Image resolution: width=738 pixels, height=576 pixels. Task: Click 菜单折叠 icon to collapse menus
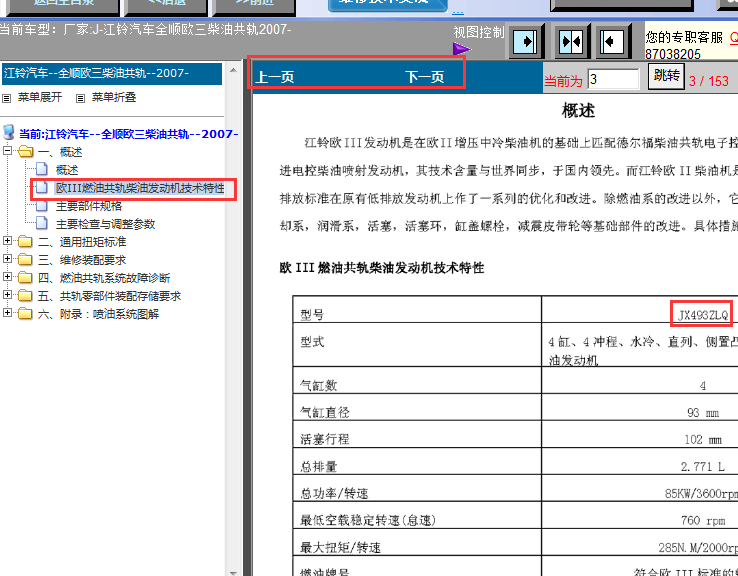coord(80,98)
